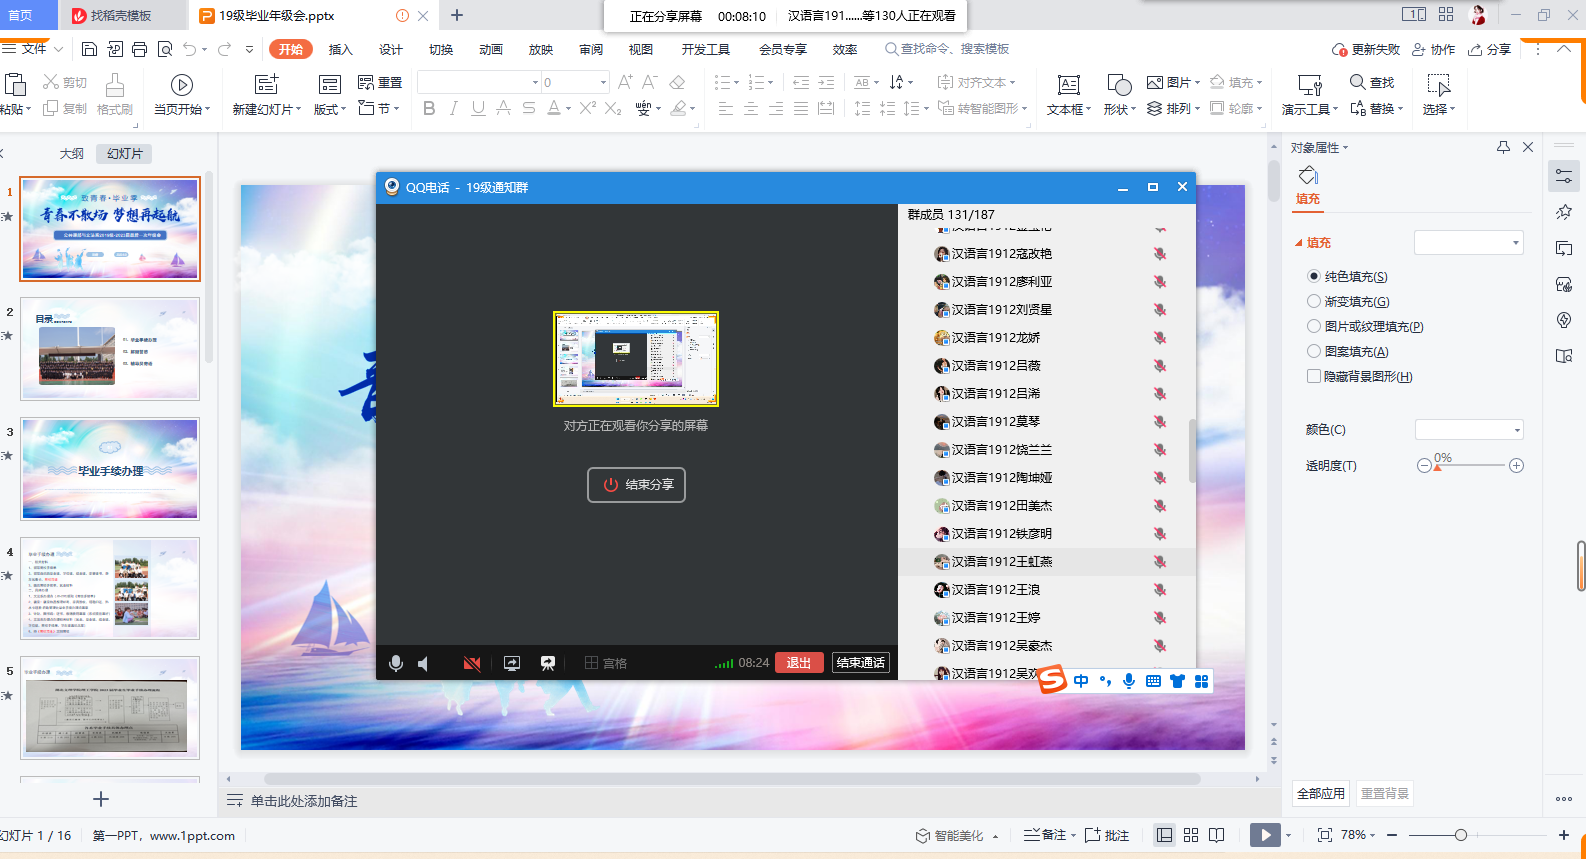Check the hide background graphics checkbox
This screenshot has height=859, width=1586.
tap(1314, 376)
